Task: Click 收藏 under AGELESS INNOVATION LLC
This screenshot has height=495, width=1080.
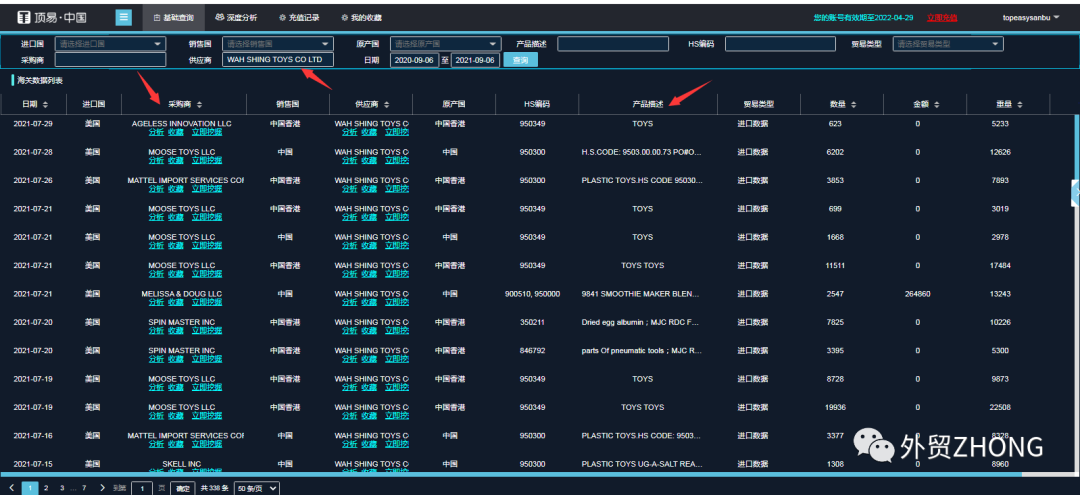Action: coord(176,132)
